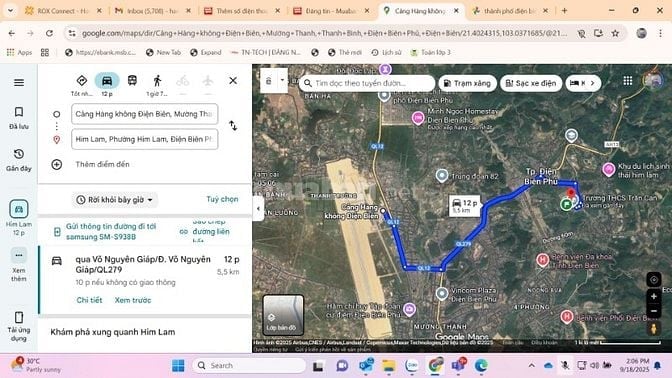Collapse the side panel arrow

click(x=258, y=209)
